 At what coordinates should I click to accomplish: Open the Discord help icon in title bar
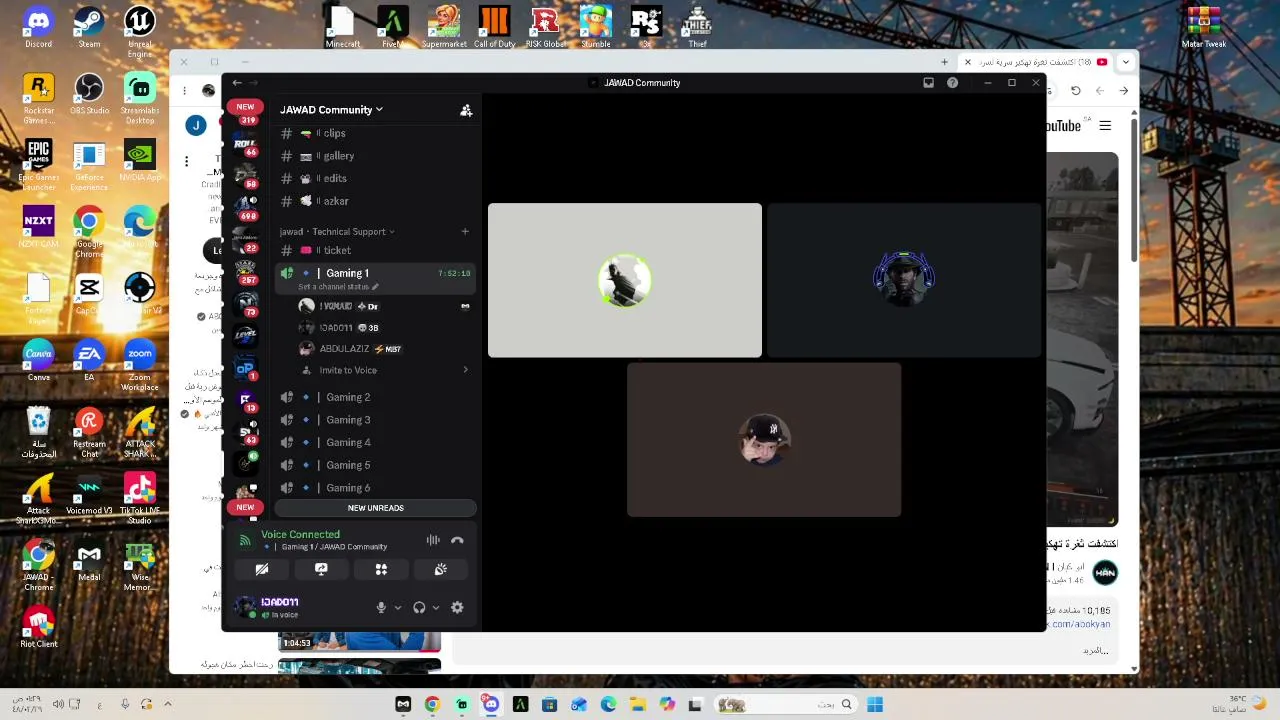point(952,83)
